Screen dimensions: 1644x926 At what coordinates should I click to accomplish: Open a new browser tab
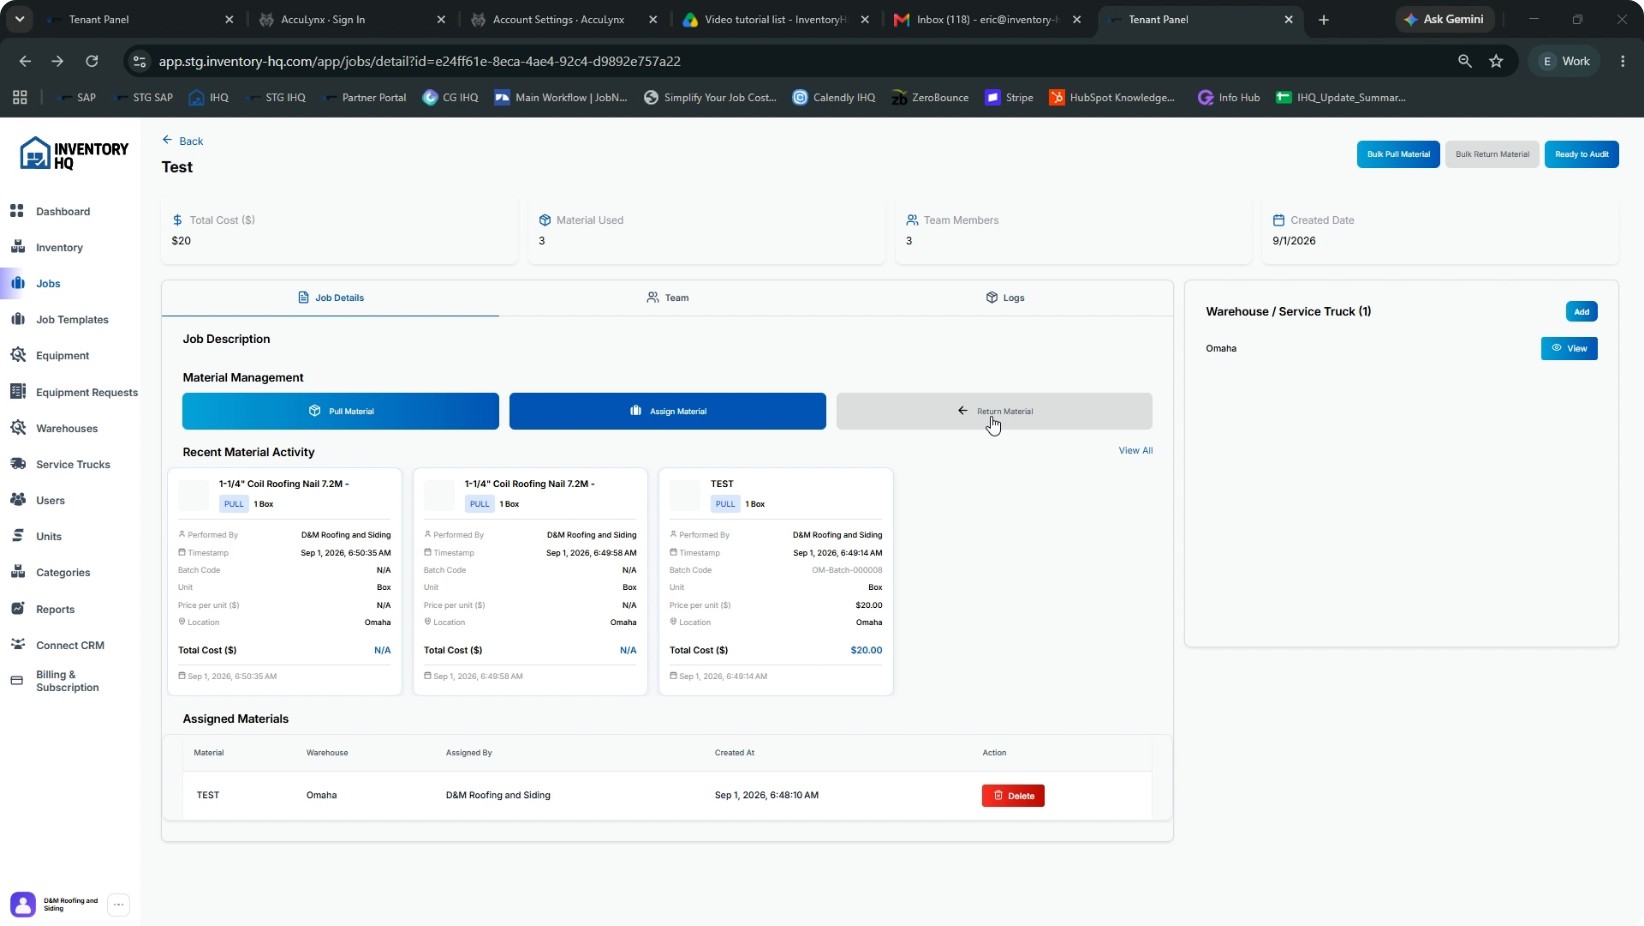[1324, 19]
